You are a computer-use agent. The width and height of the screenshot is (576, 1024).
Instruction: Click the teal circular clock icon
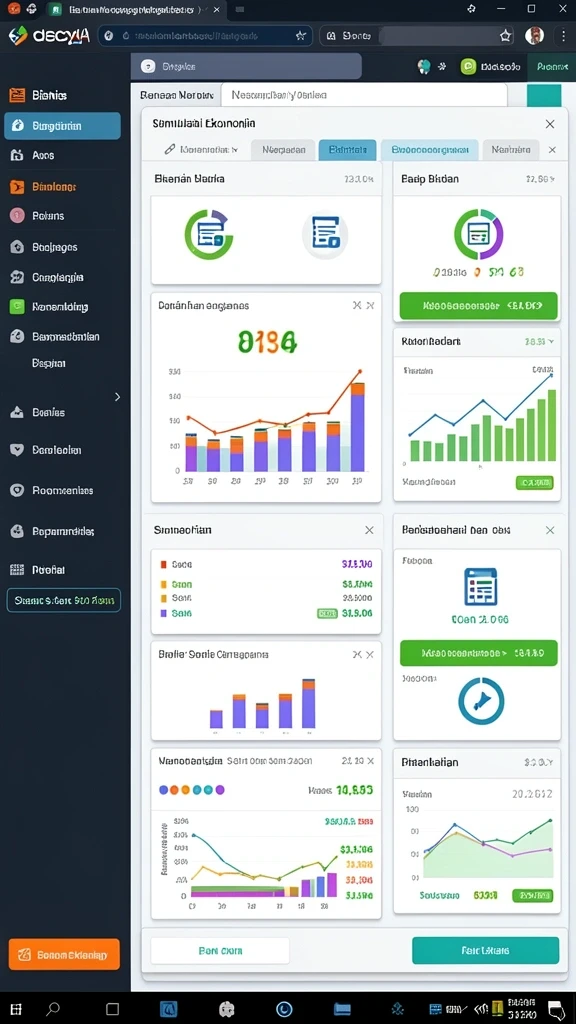(x=481, y=702)
